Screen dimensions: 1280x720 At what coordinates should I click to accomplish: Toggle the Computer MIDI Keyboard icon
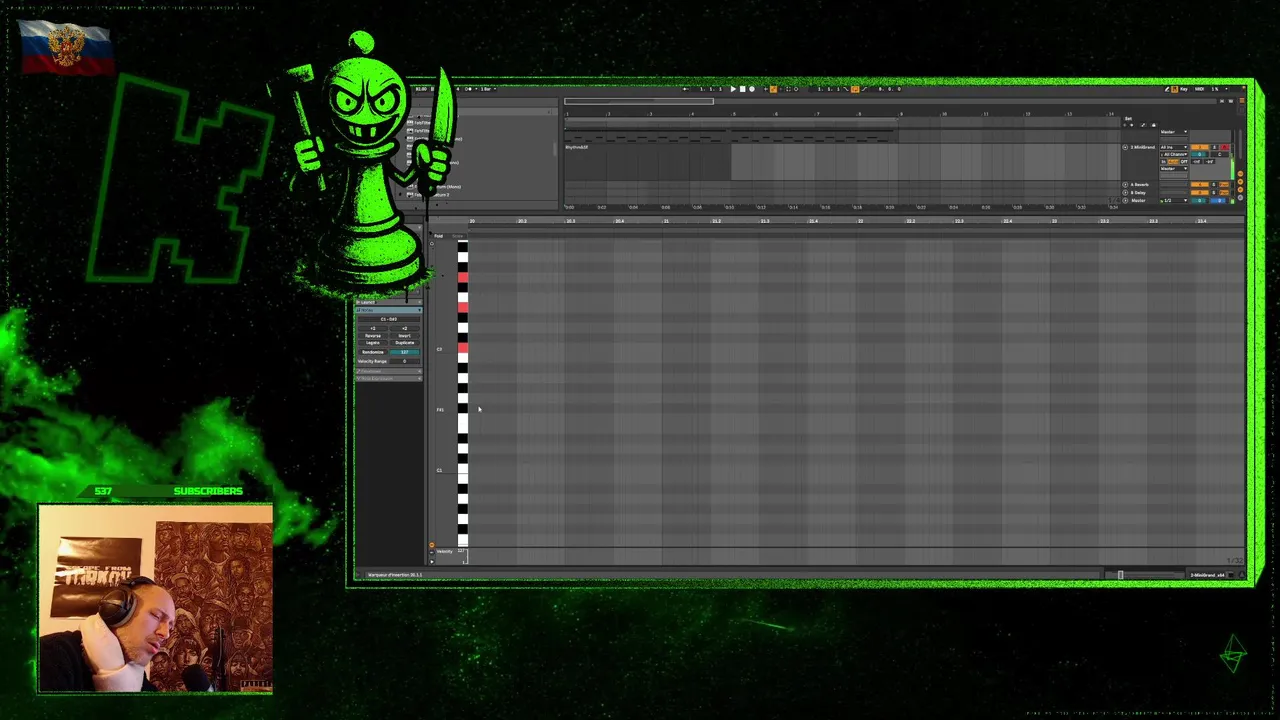(1175, 89)
